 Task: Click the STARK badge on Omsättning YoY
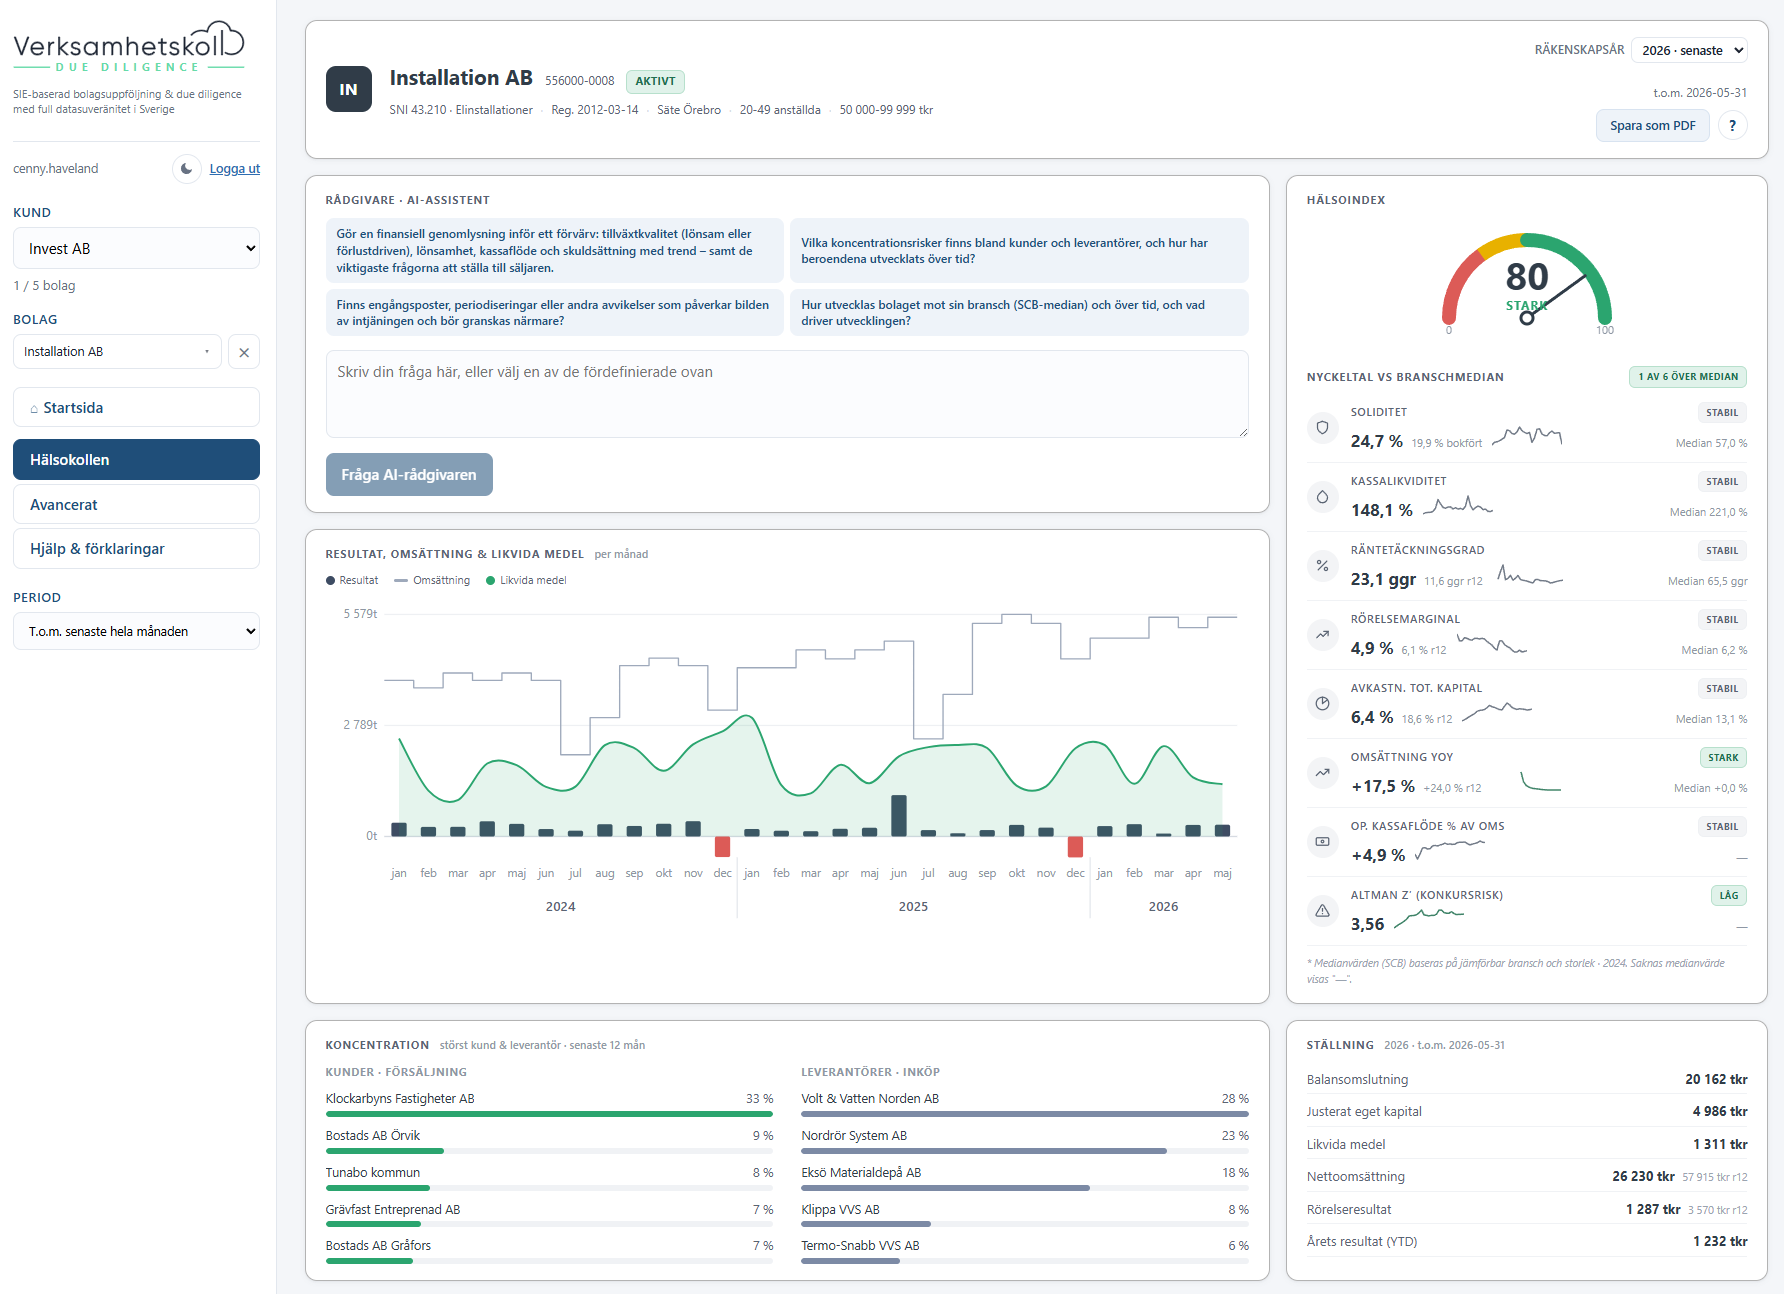point(1723,757)
